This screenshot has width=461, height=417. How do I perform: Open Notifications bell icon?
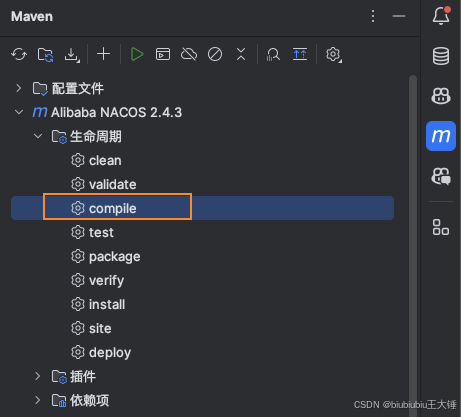point(441,15)
